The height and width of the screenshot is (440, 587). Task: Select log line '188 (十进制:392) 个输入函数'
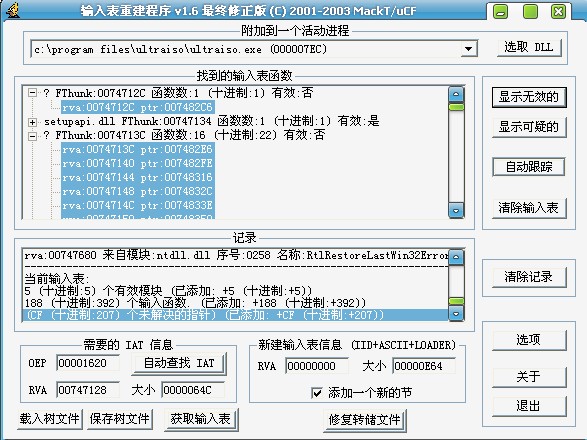pyautogui.click(x=236, y=303)
